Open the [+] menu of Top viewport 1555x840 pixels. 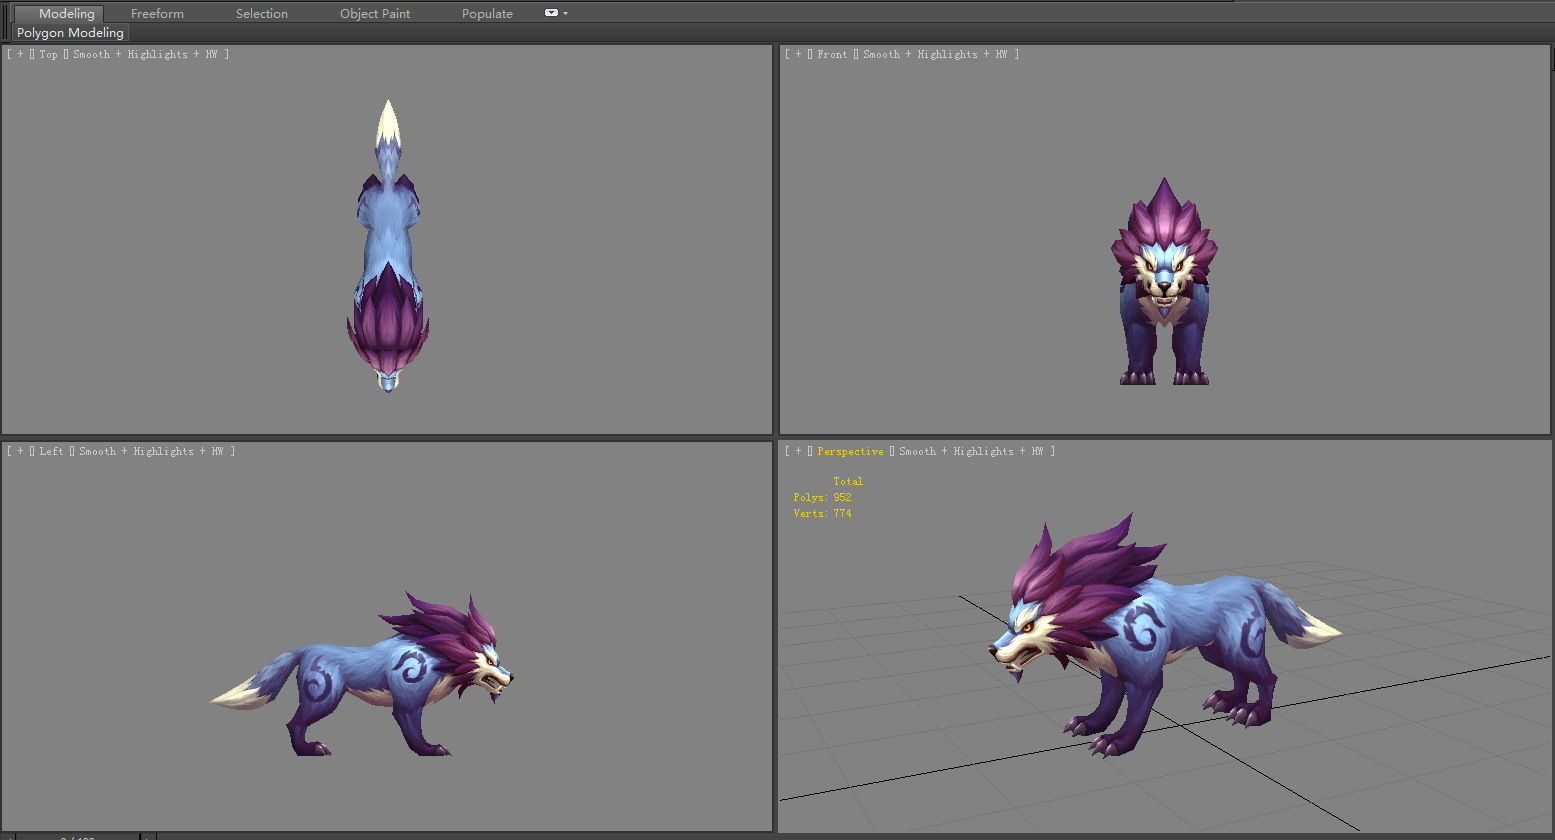(x=20, y=54)
